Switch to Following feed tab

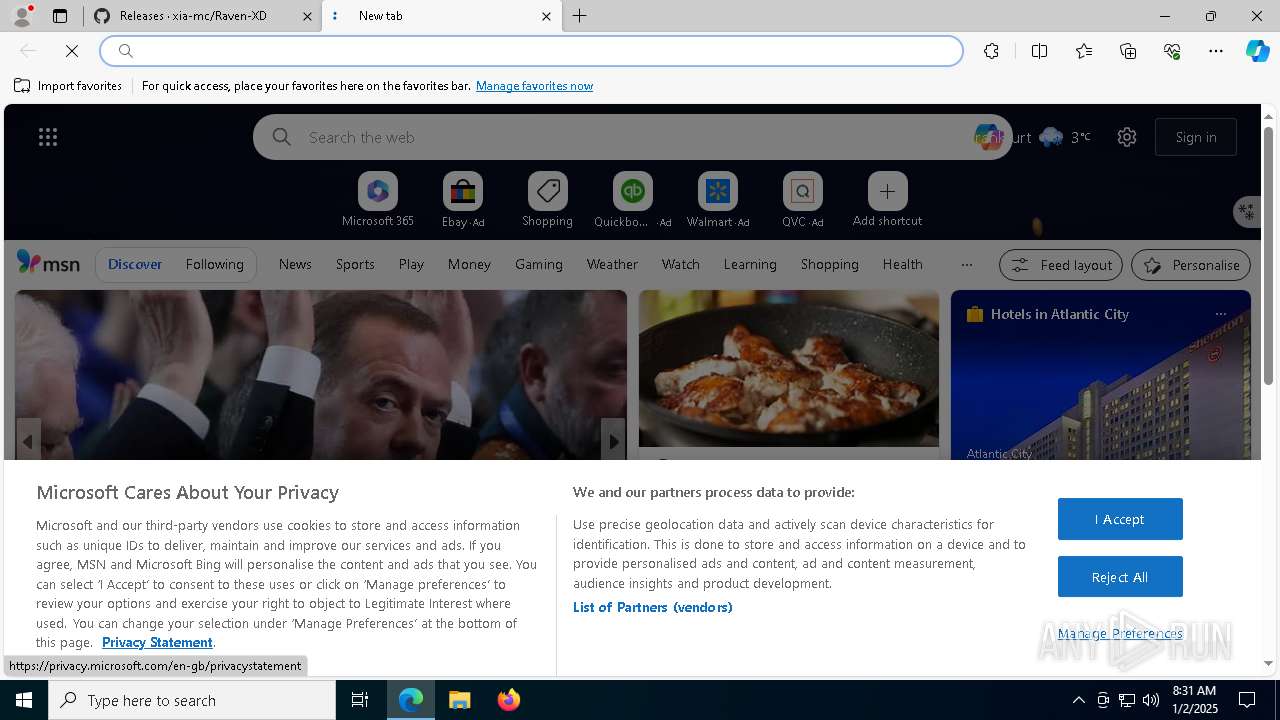214,264
